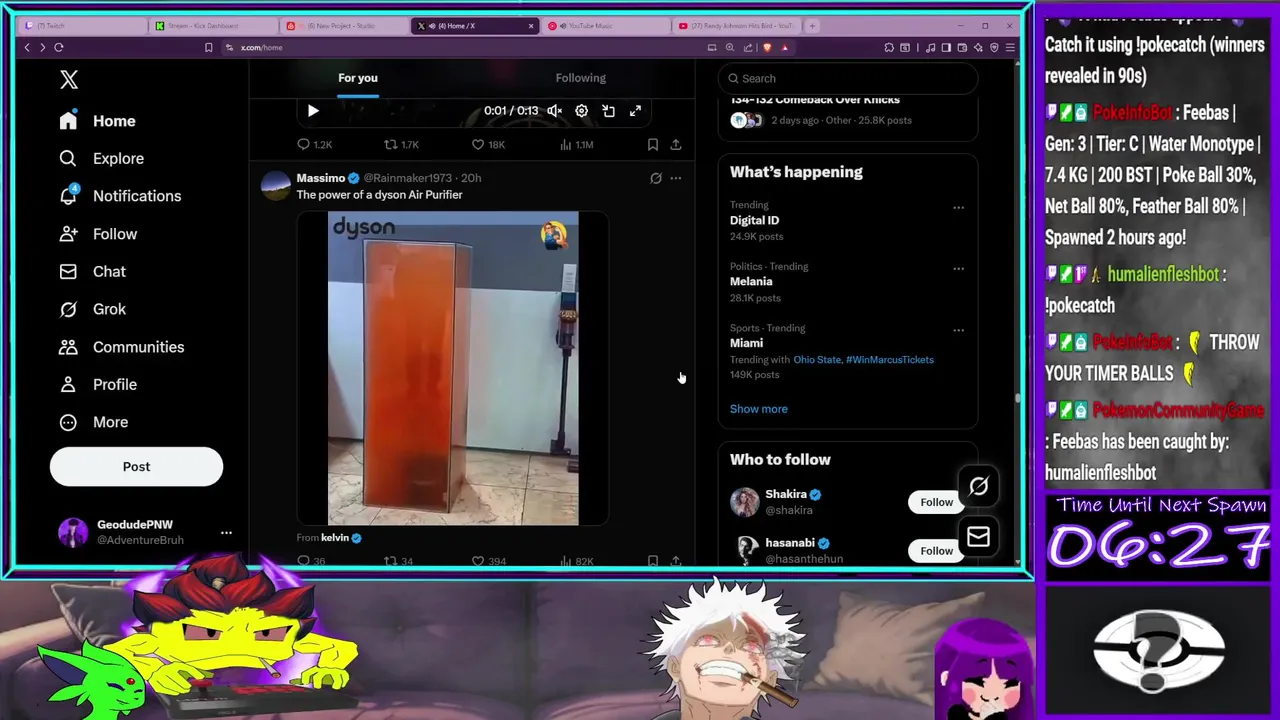Image resolution: width=1280 pixels, height=720 pixels.
Task: Share the 18K-likes post
Action: (676, 145)
